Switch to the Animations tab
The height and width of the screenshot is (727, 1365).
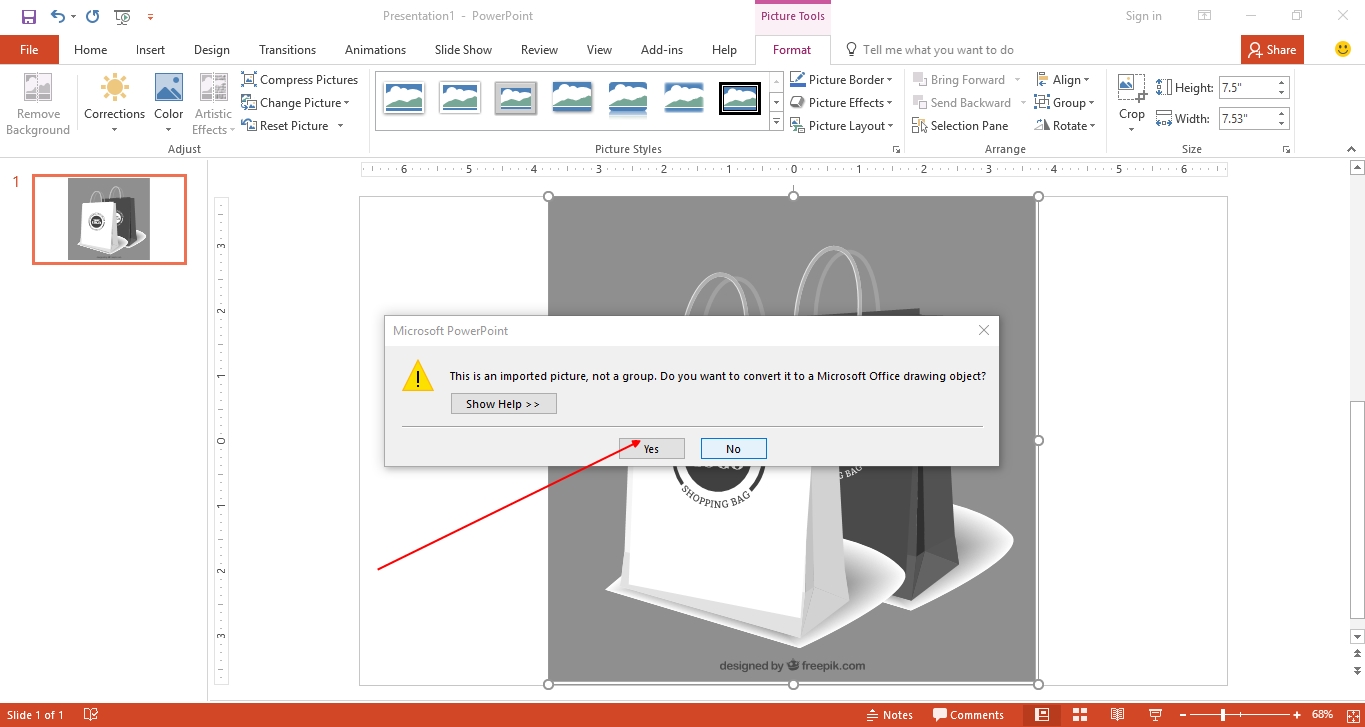tap(375, 49)
